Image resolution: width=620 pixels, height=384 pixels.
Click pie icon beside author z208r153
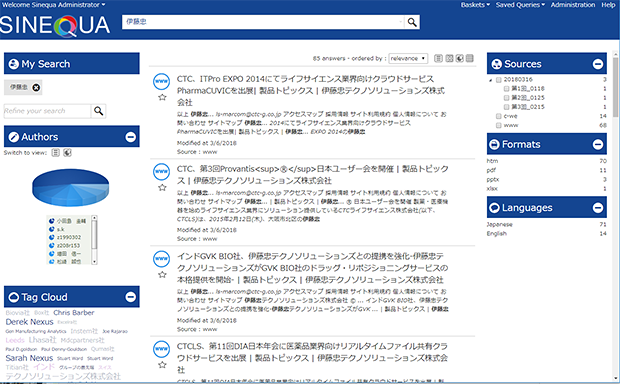51,246
